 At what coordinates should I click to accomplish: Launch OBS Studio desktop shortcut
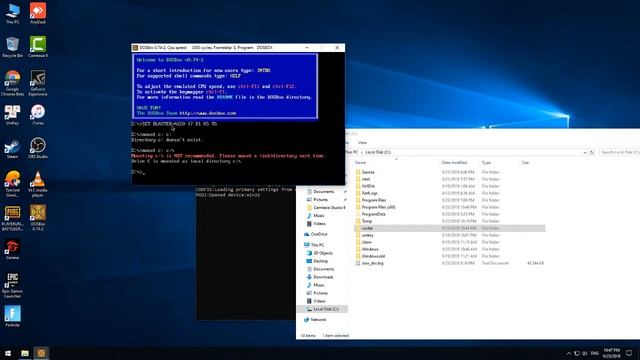(38, 149)
